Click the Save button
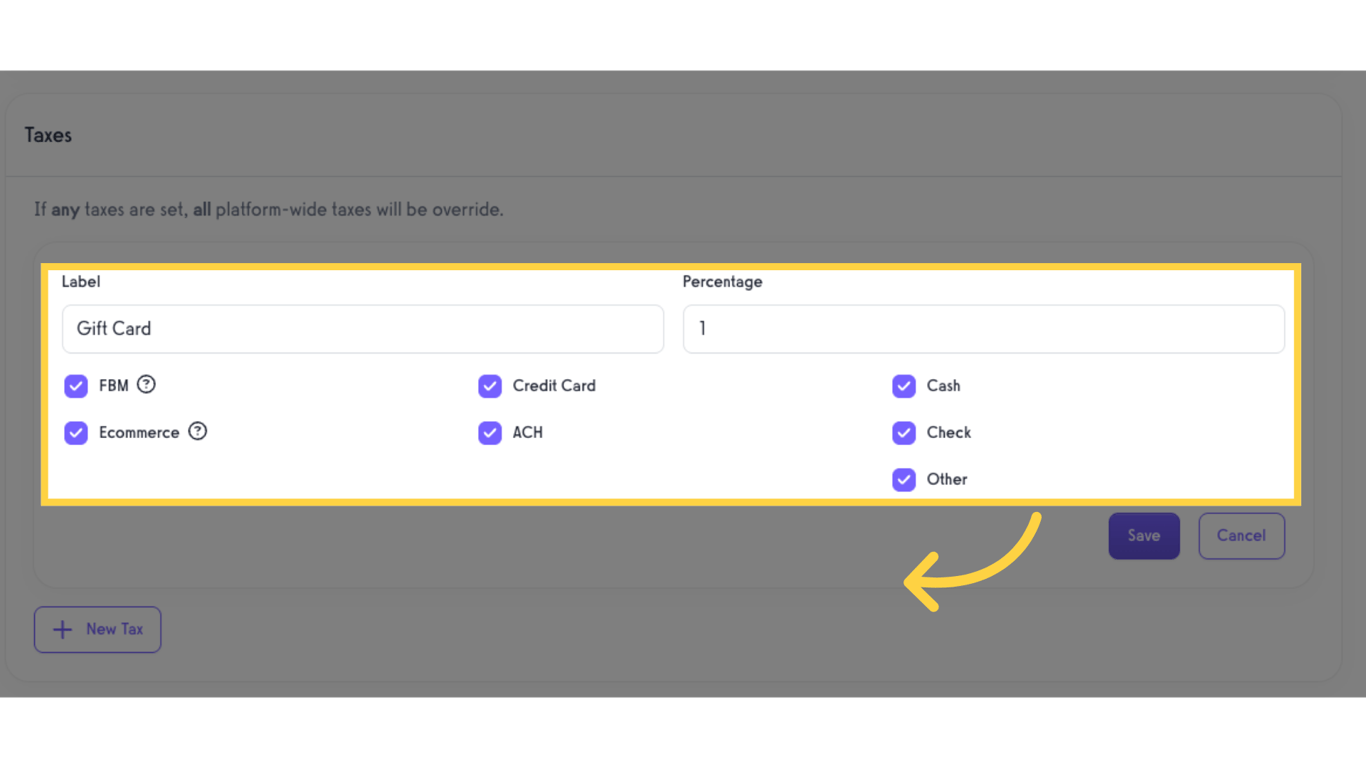 tap(1144, 535)
